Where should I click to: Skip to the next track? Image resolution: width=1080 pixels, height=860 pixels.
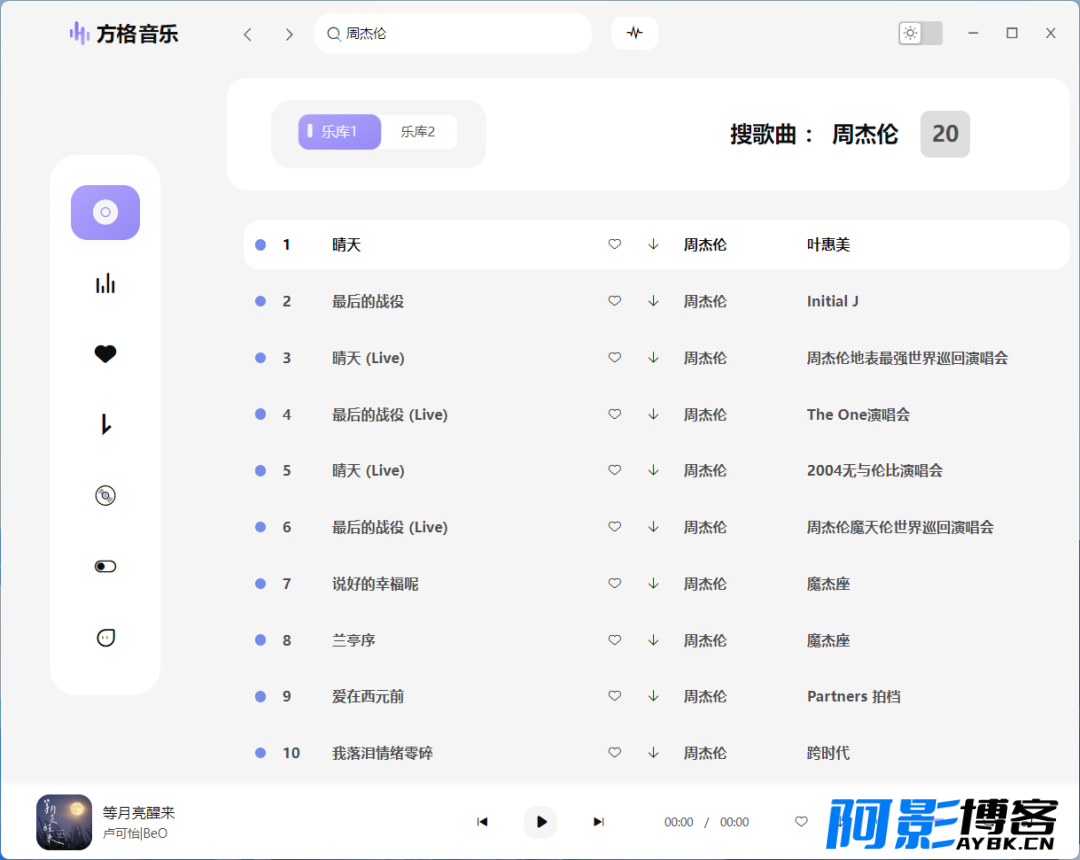598,822
